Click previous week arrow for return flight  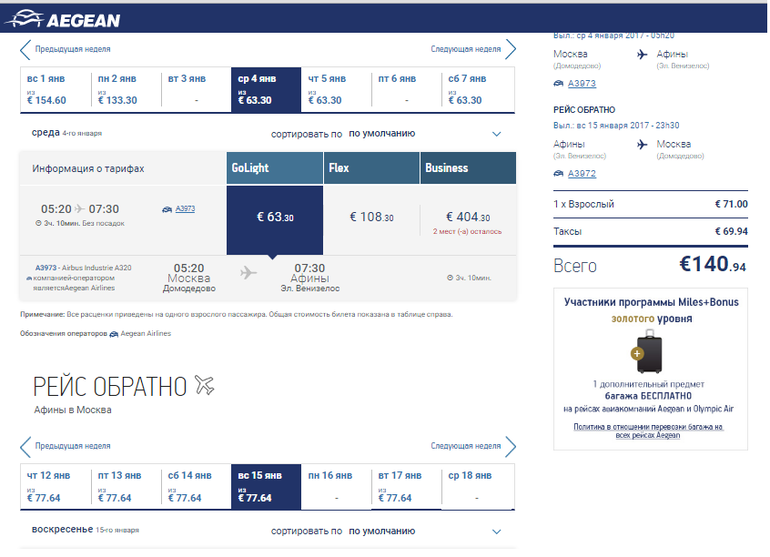point(25,446)
